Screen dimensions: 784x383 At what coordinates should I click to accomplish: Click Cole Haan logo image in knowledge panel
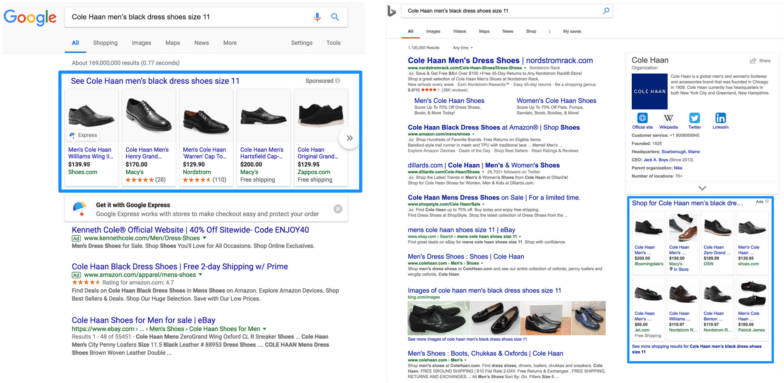coord(650,92)
